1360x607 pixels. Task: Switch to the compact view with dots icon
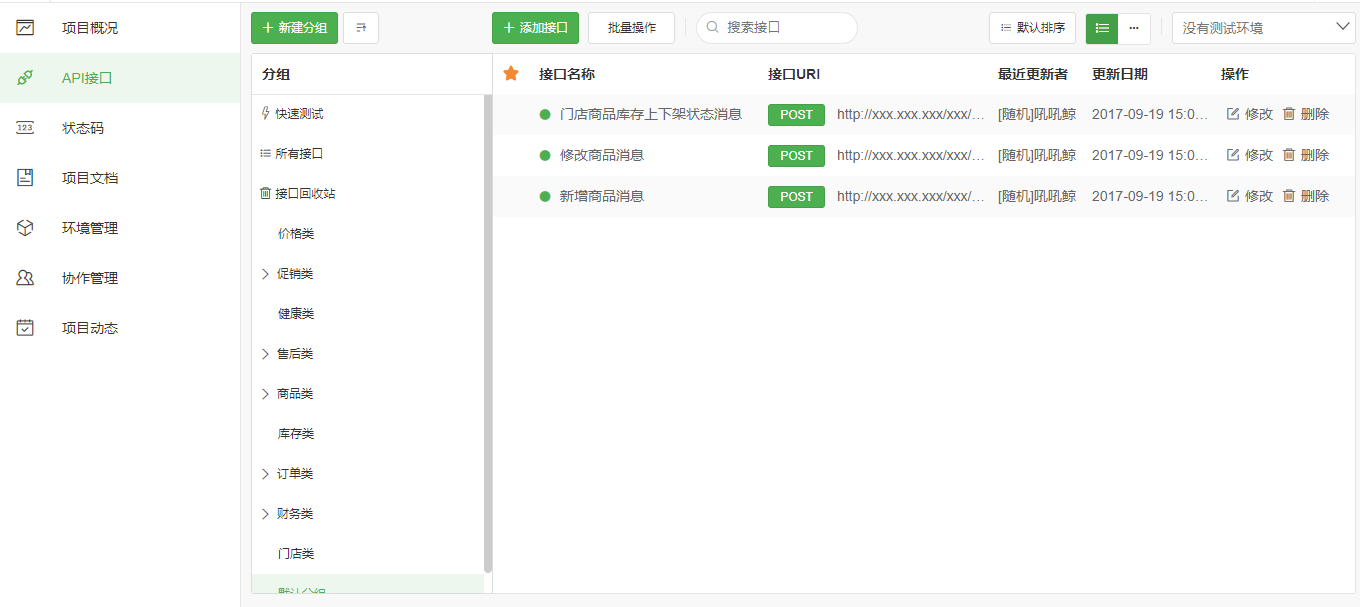1134,28
